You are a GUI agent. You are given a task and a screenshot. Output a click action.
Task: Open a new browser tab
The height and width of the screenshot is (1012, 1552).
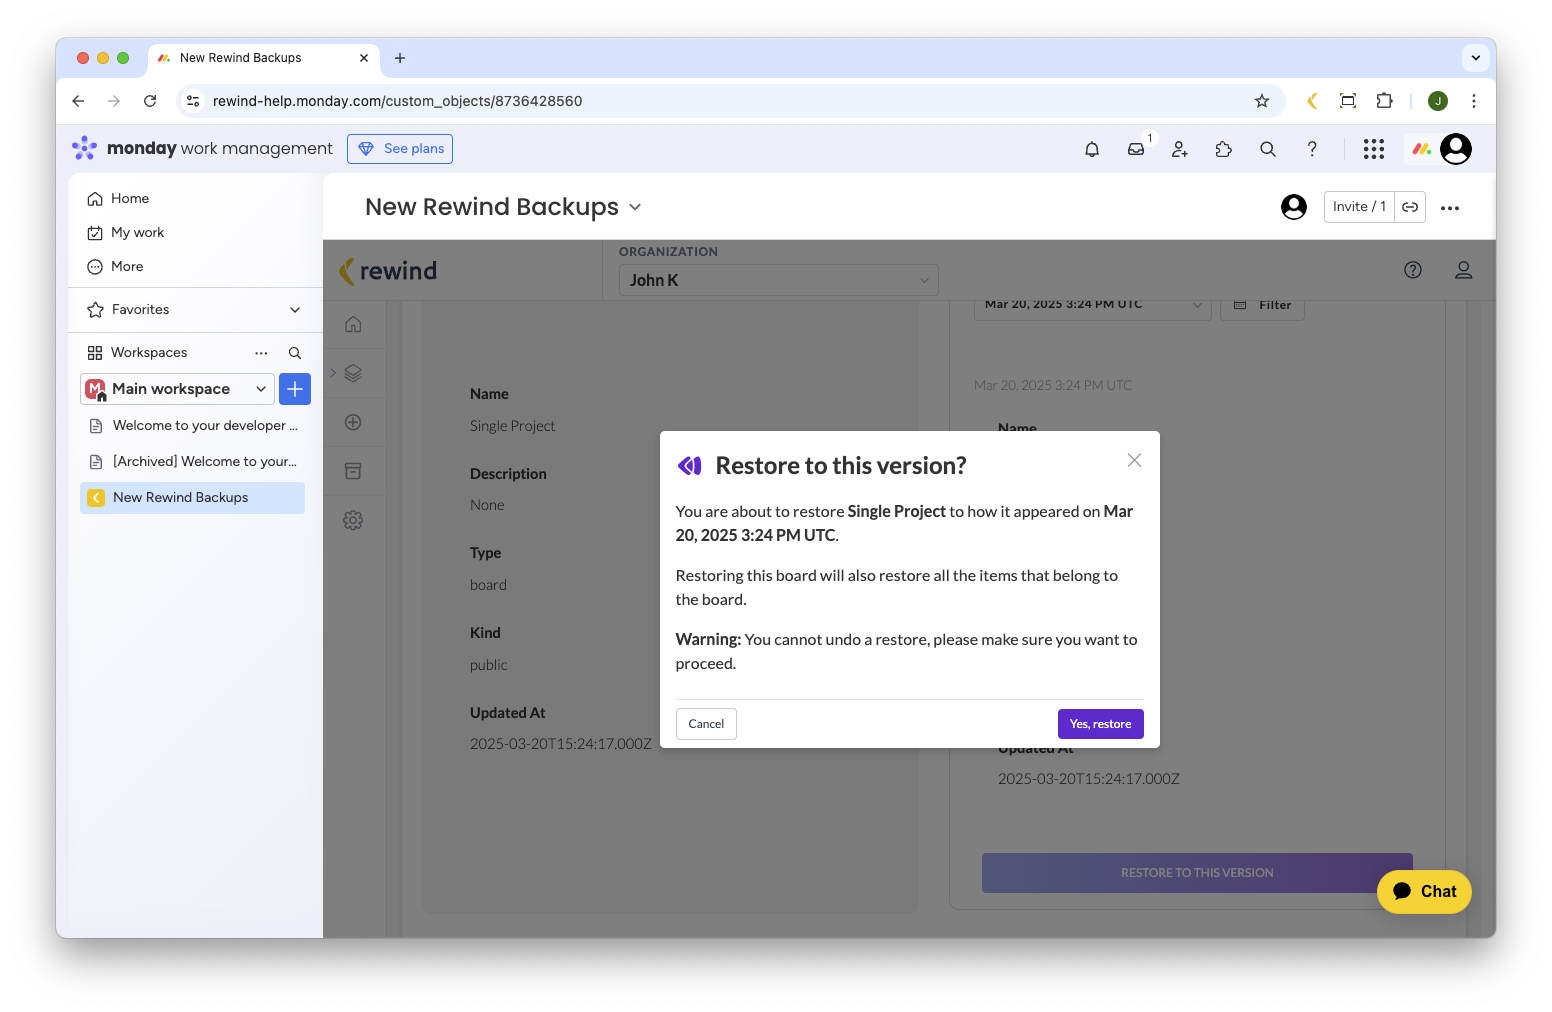[400, 58]
